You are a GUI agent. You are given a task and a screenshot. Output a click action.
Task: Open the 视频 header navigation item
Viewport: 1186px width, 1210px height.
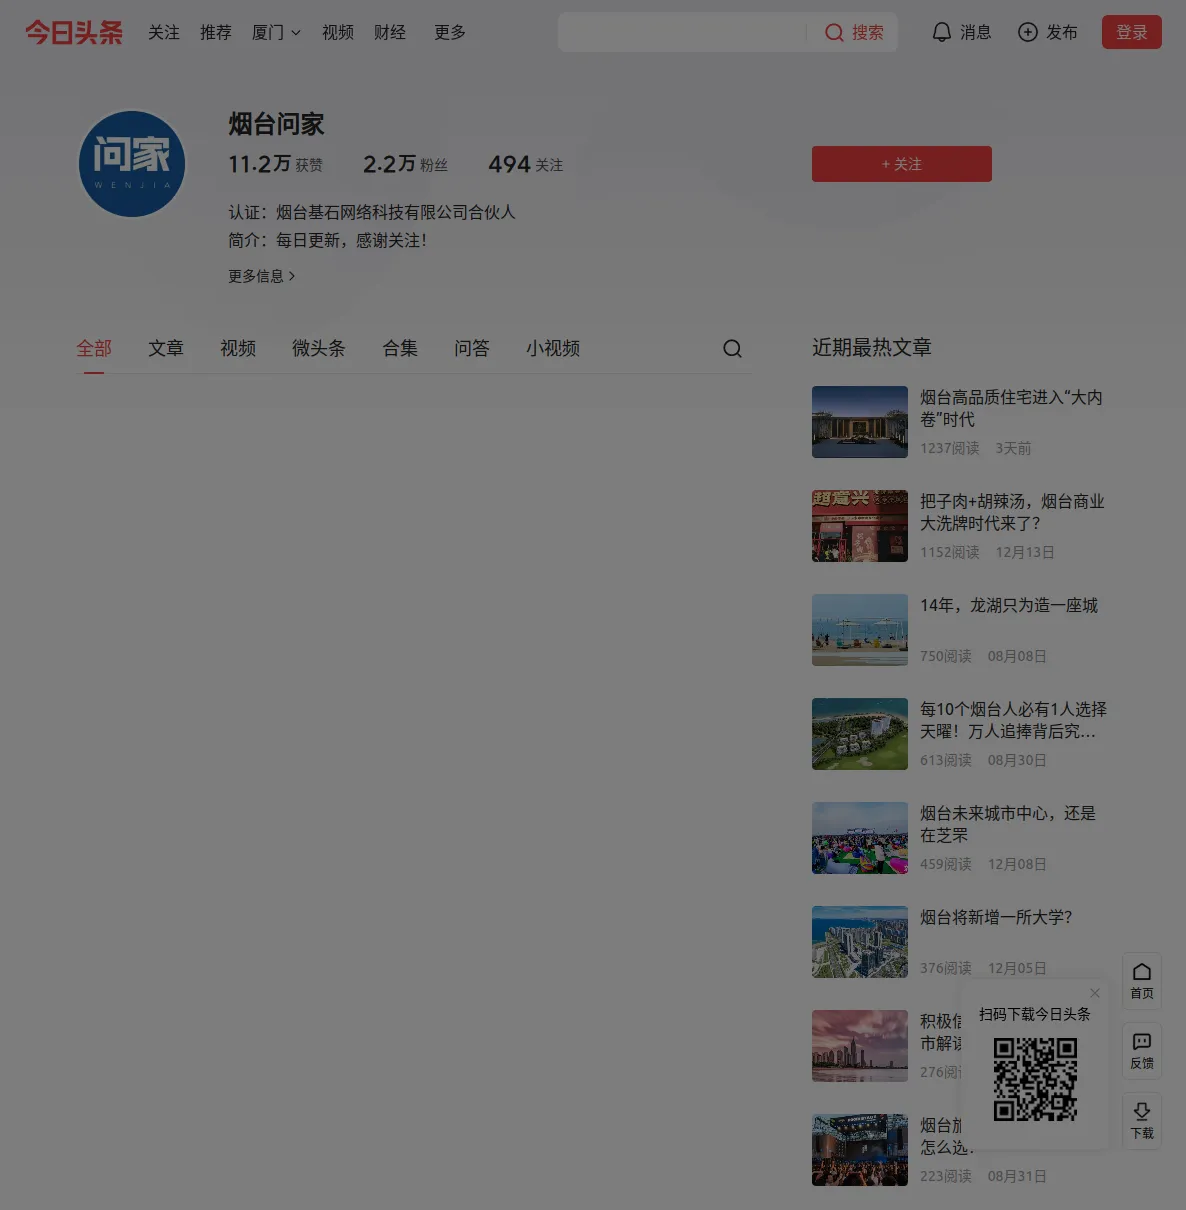coord(338,32)
